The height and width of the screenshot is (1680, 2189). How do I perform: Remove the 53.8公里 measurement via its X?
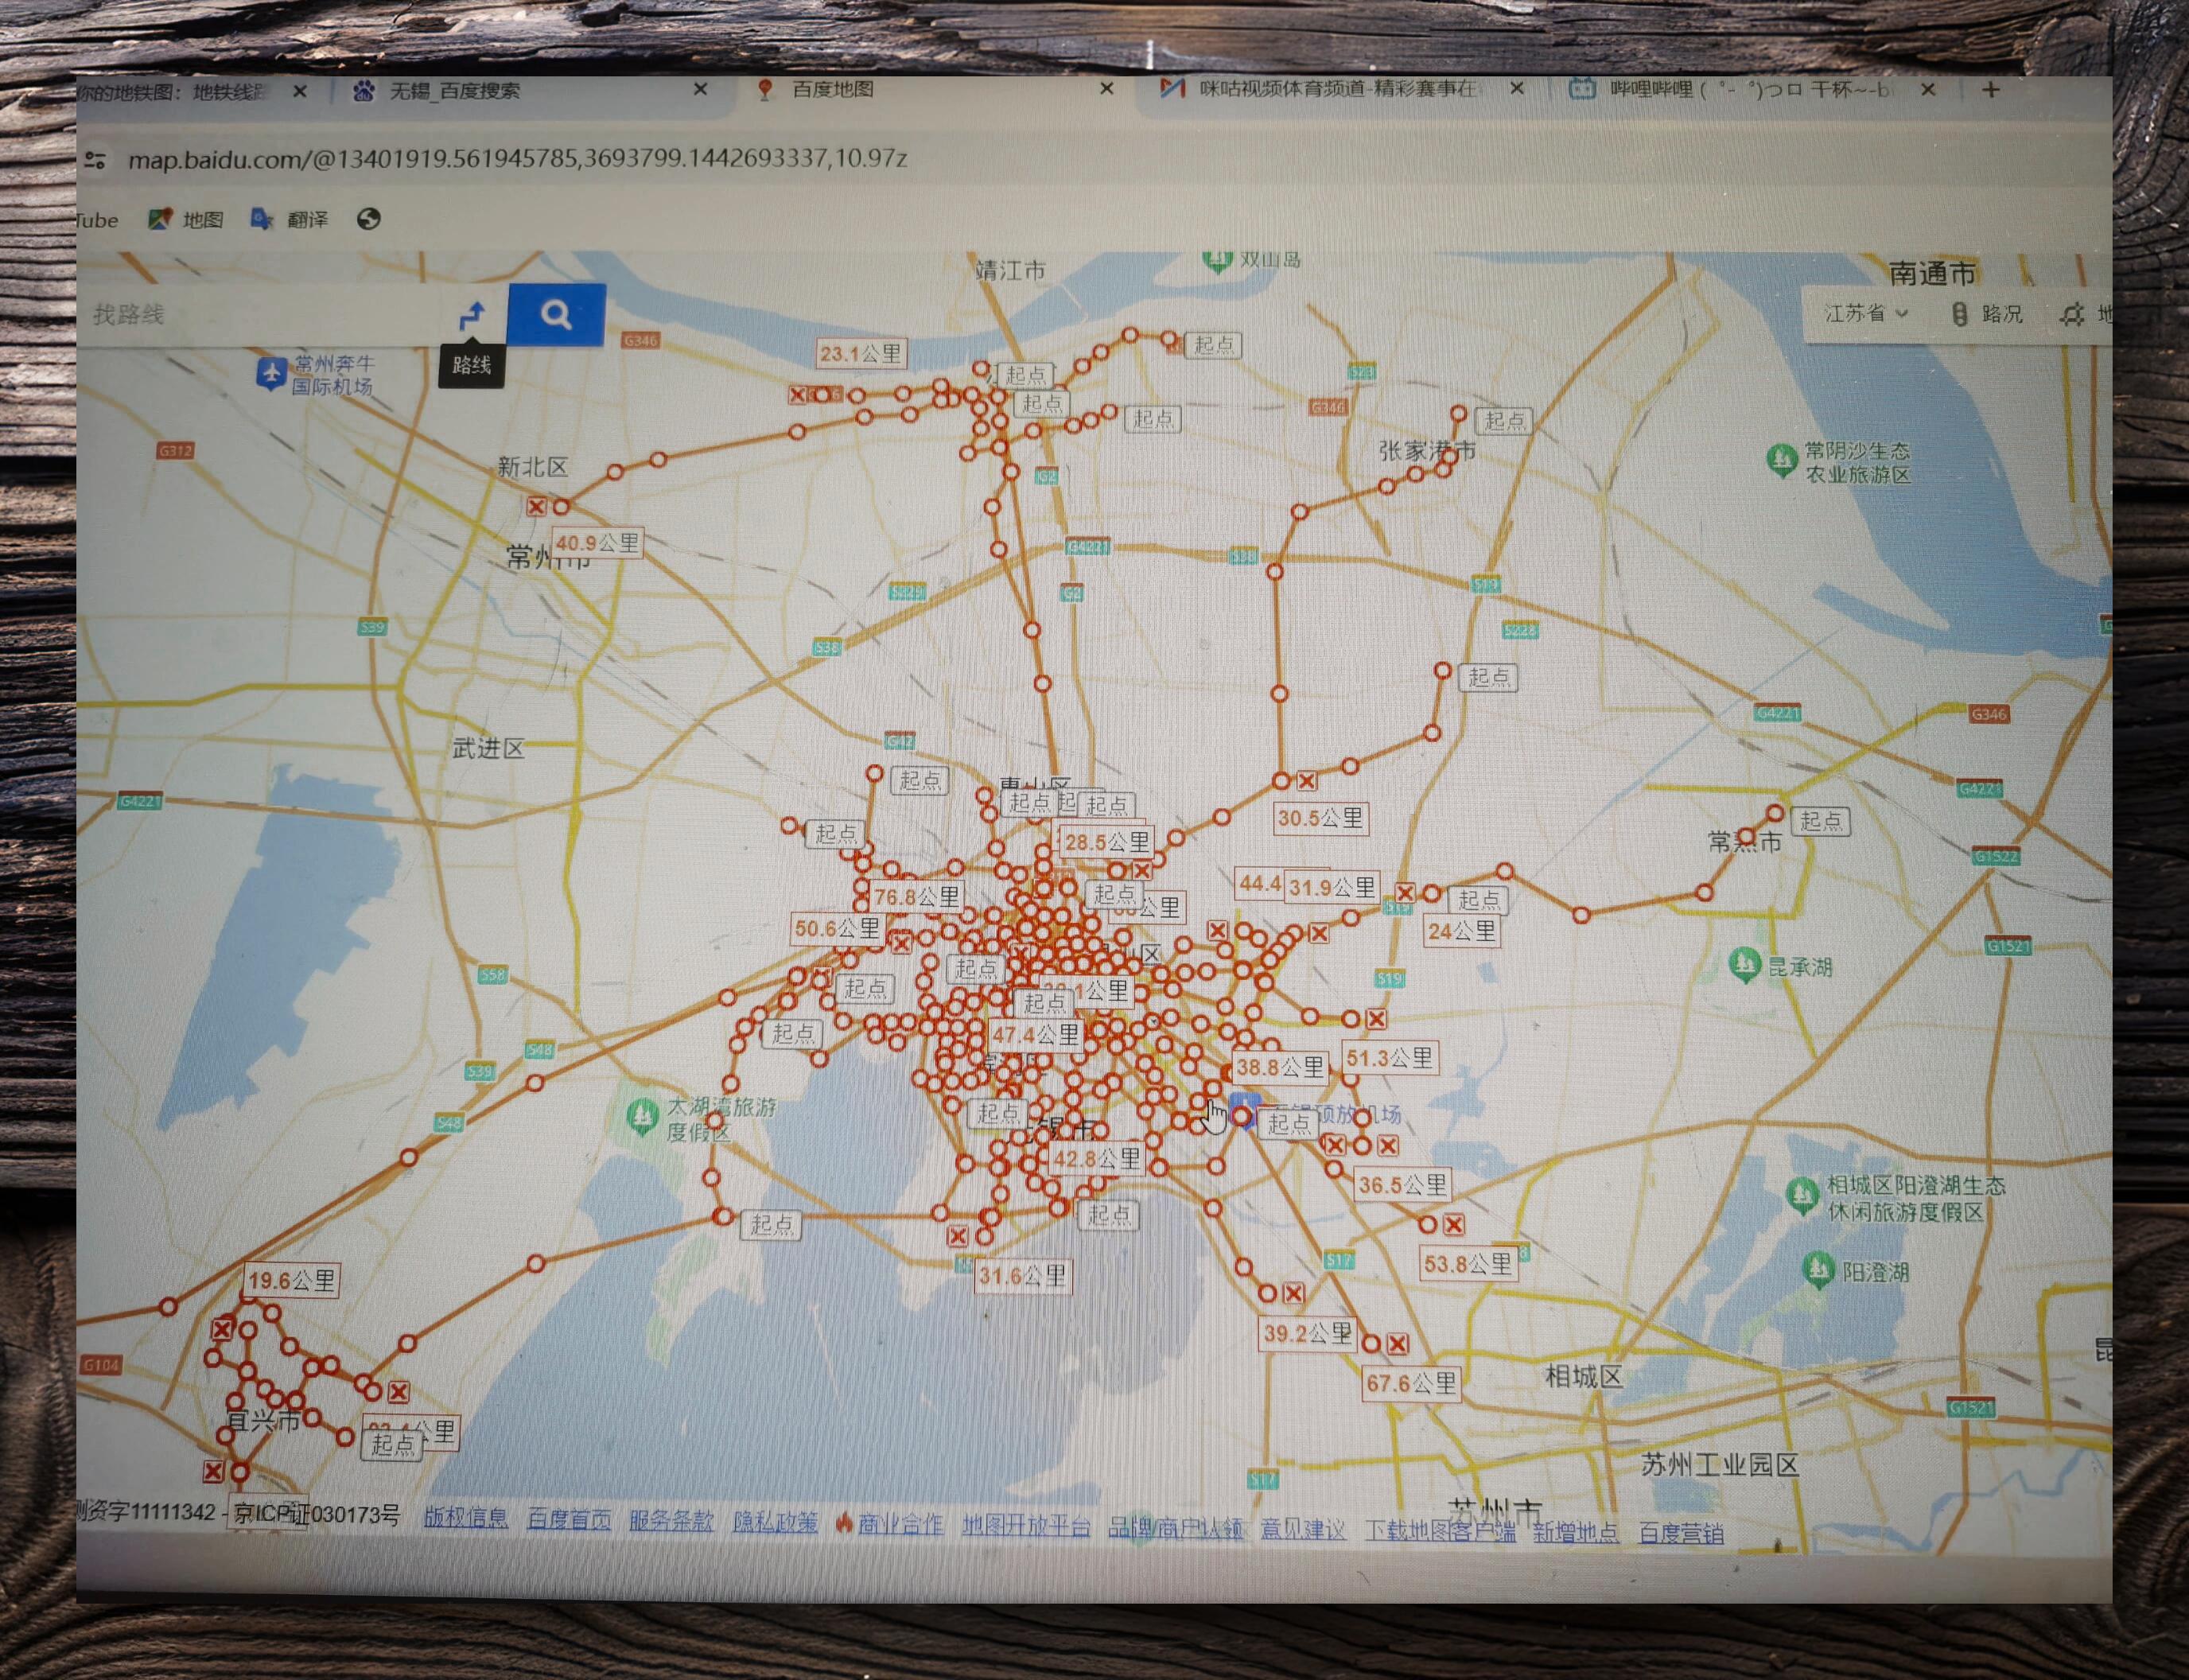(x=1454, y=1224)
